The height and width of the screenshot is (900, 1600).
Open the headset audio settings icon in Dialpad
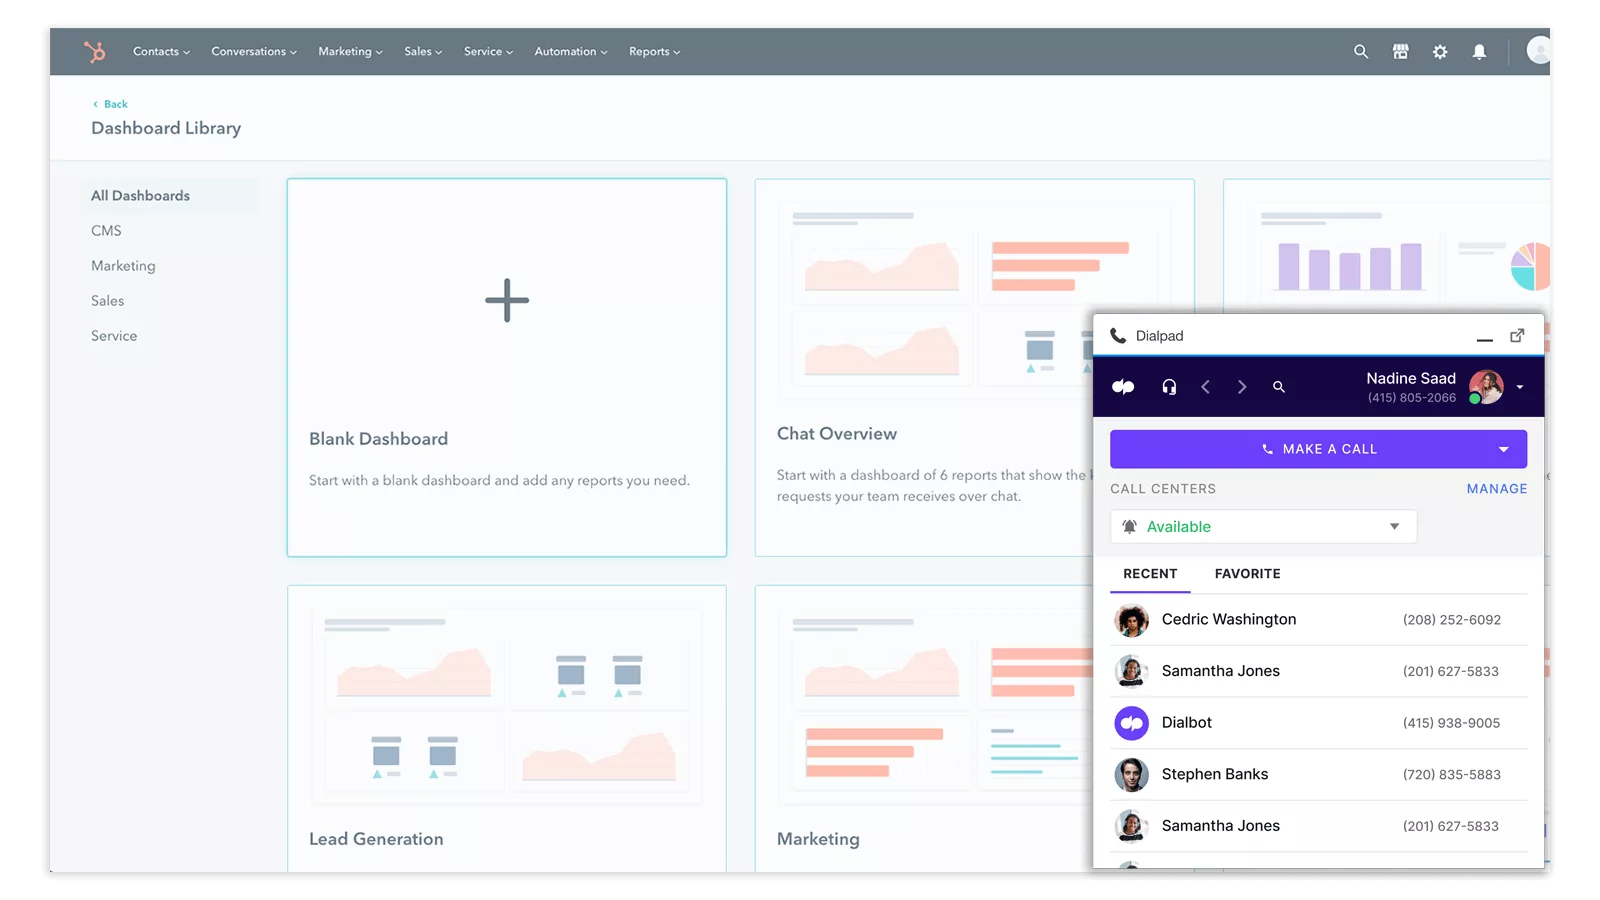tap(1168, 387)
